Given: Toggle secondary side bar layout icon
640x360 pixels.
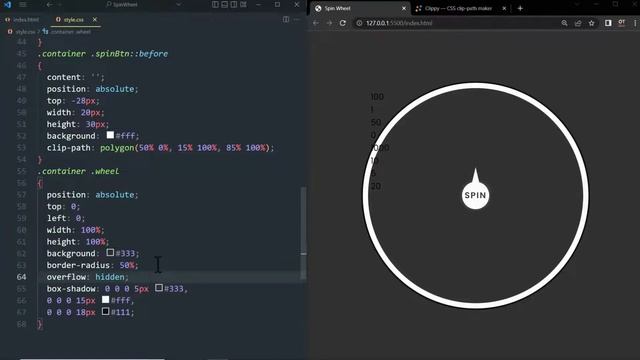Looking at the screenshot, I should 234,4.
